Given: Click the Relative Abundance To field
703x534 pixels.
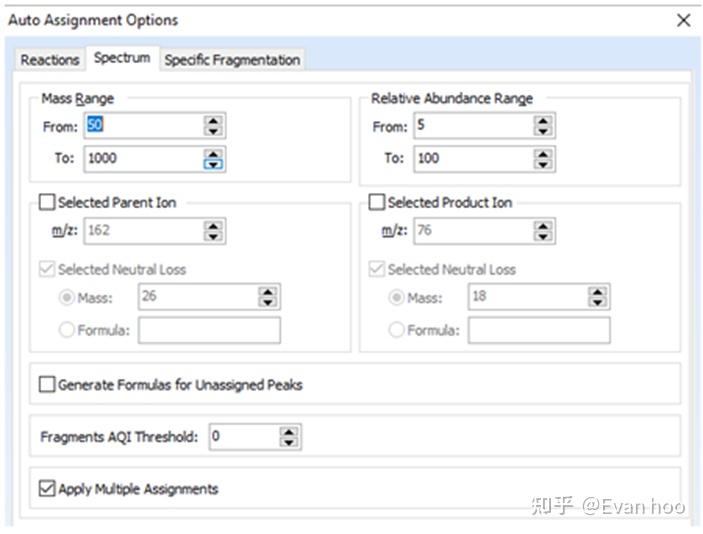Looking at the screenshot, I should [x=471, y=158].
